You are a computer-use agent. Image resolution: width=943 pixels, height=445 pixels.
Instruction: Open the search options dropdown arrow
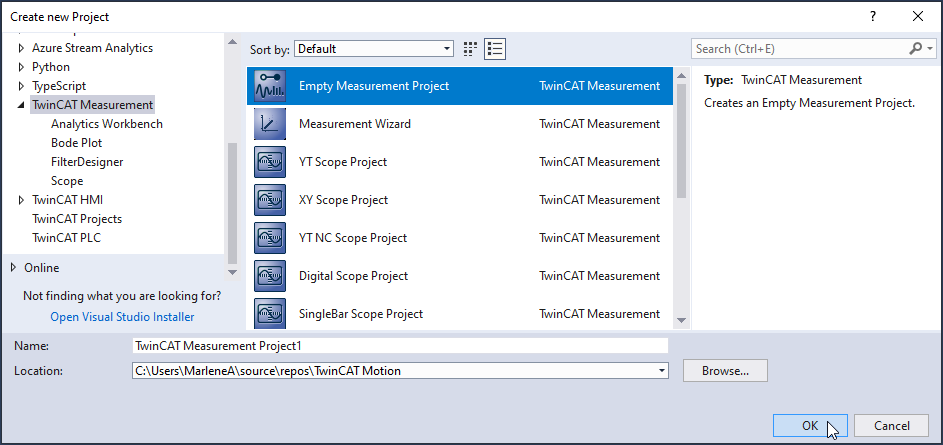930,49
